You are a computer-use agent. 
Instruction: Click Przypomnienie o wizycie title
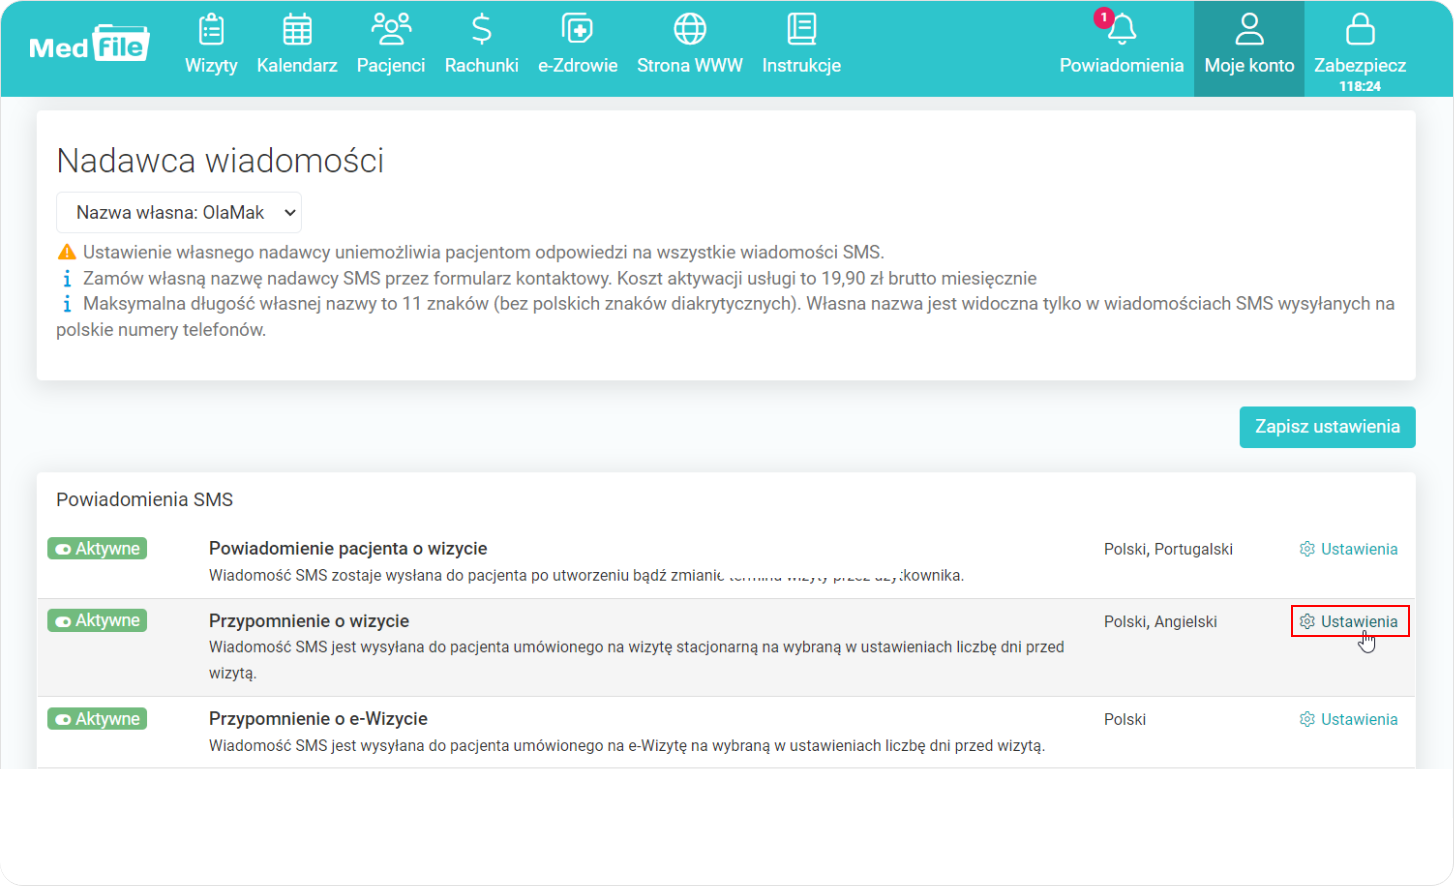pyautogui.click(x=309, y=620)
